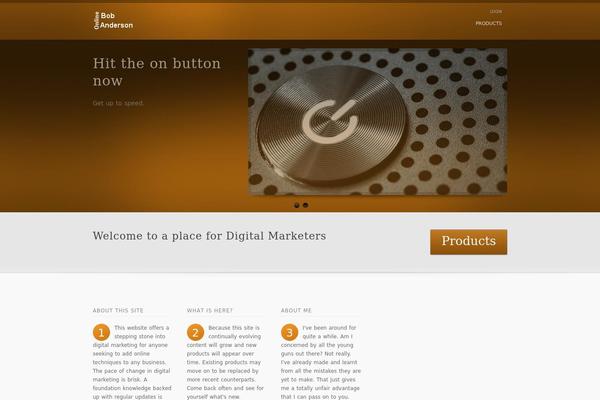This screenshot has width=600, height=400.
Task: Select the first slideshow pagination dot
Action: [x=297, y=206]
